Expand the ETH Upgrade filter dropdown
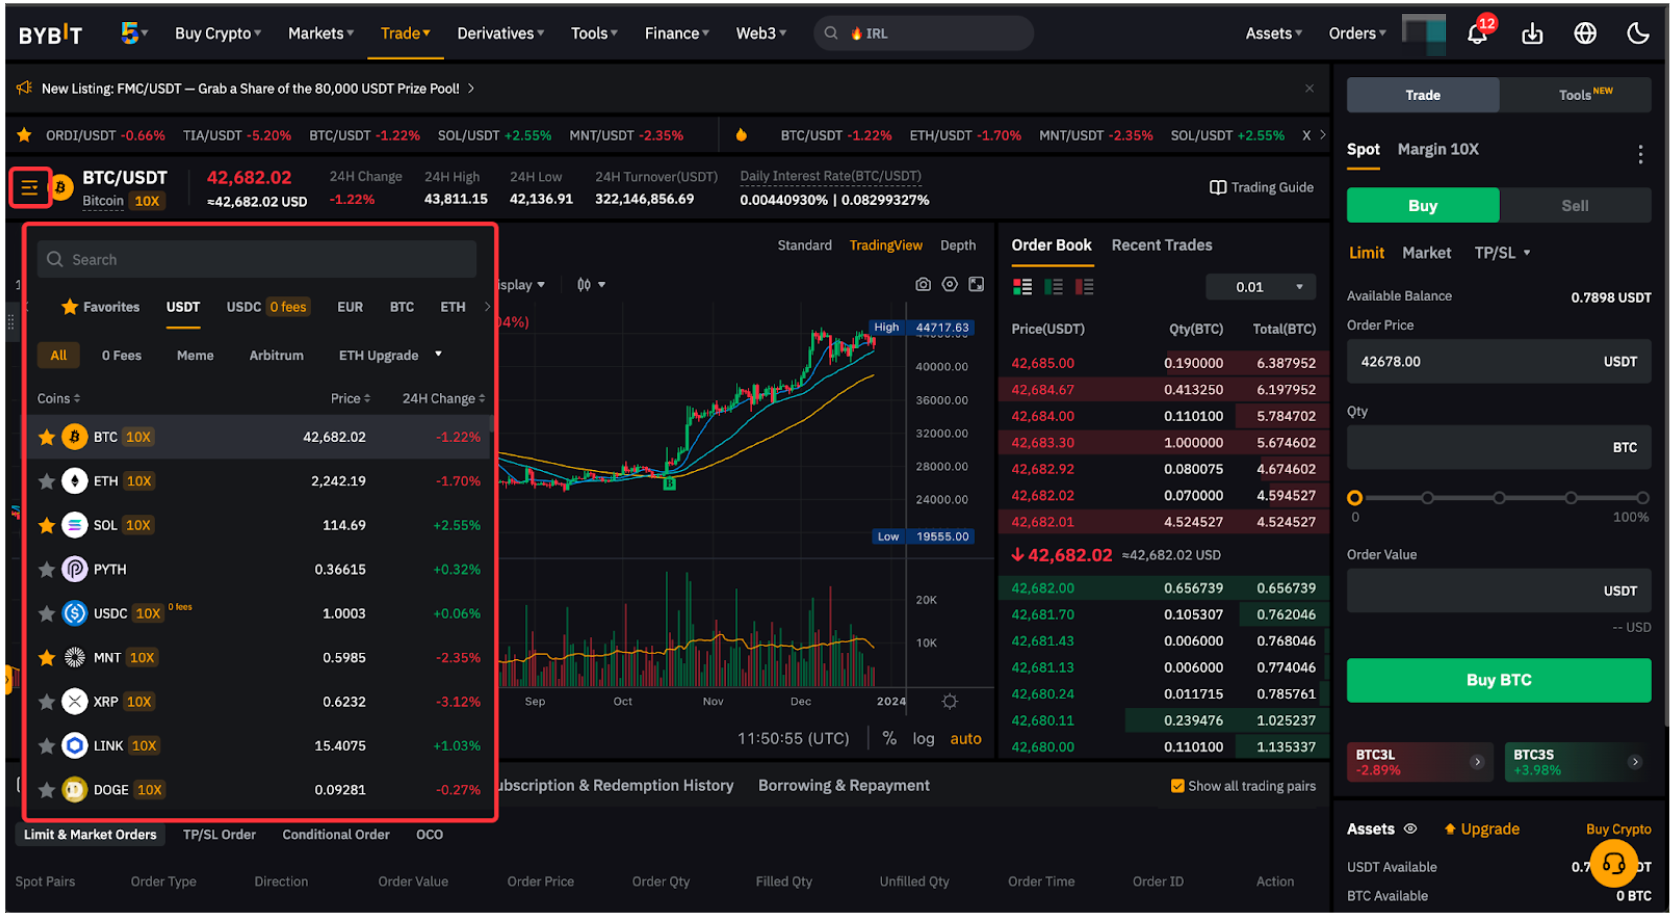 pos(437,355)
